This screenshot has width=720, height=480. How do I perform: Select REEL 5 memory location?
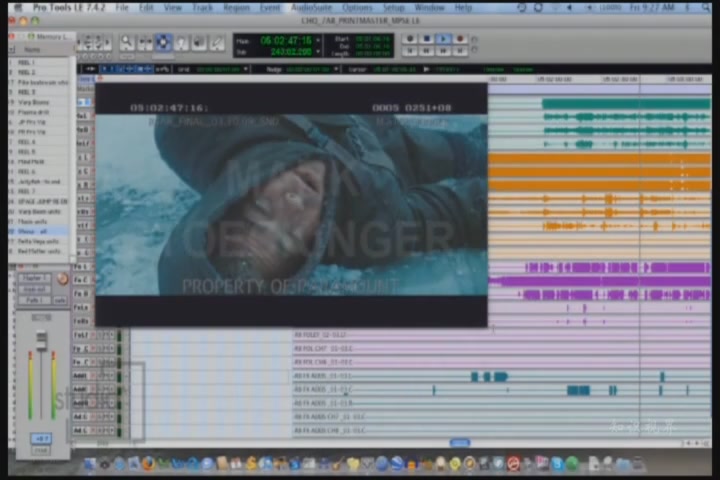41,152
